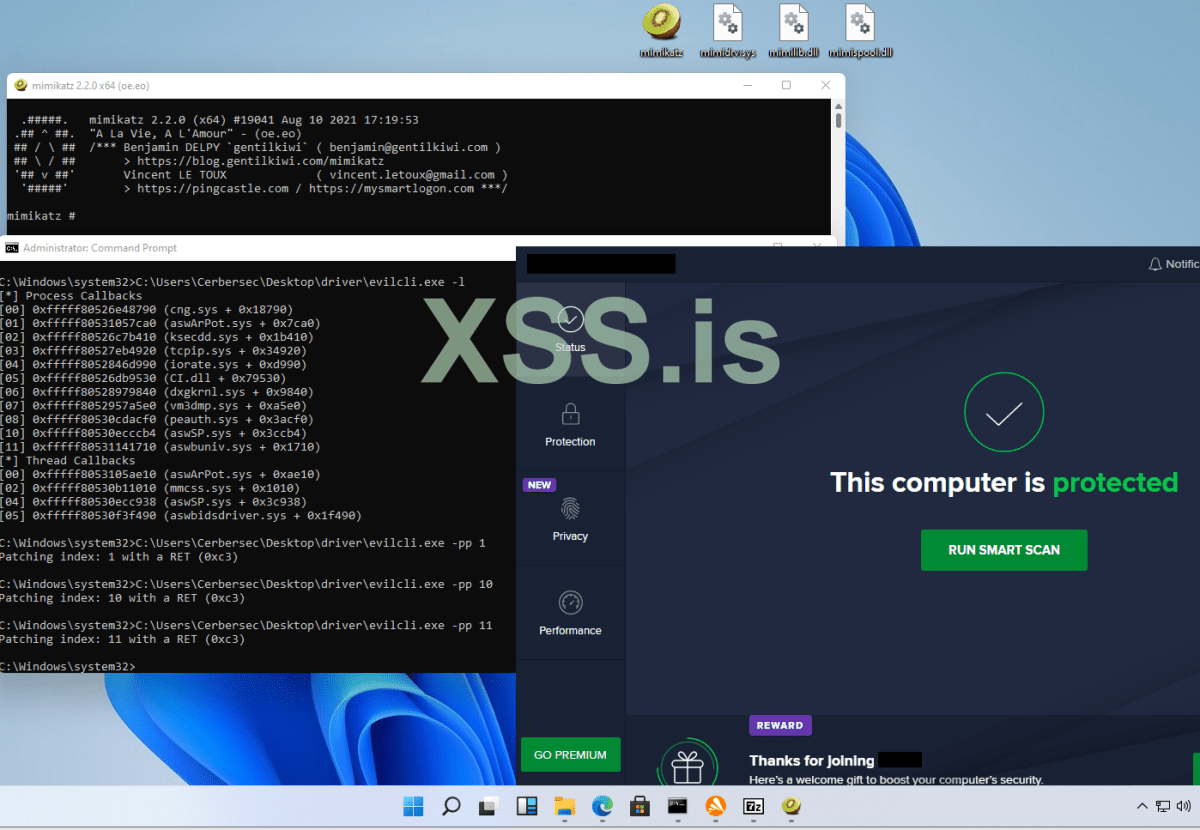Click the 'Thanks for joining' reward heading

coord(812,761)
